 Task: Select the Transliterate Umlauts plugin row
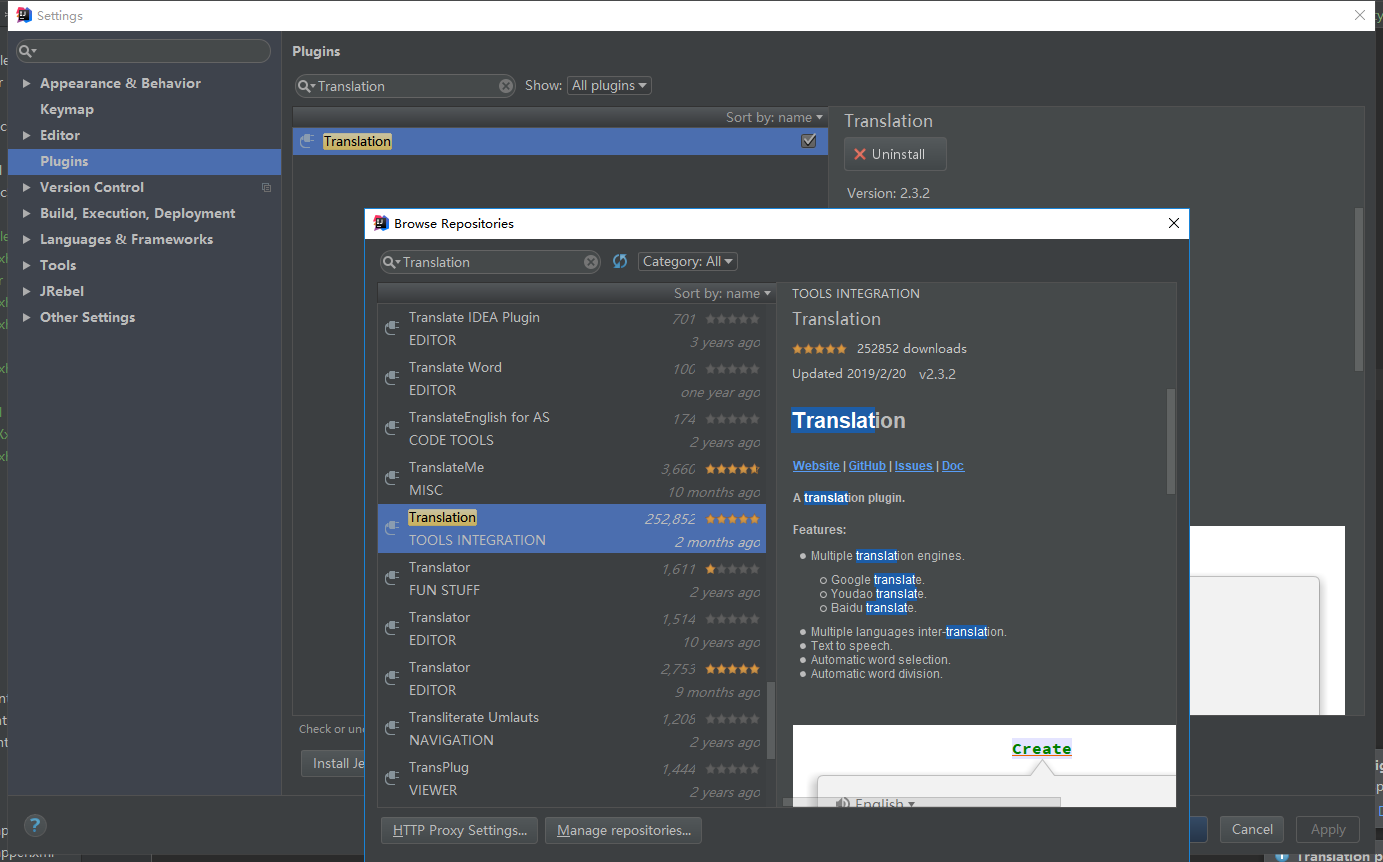[572, 729]
